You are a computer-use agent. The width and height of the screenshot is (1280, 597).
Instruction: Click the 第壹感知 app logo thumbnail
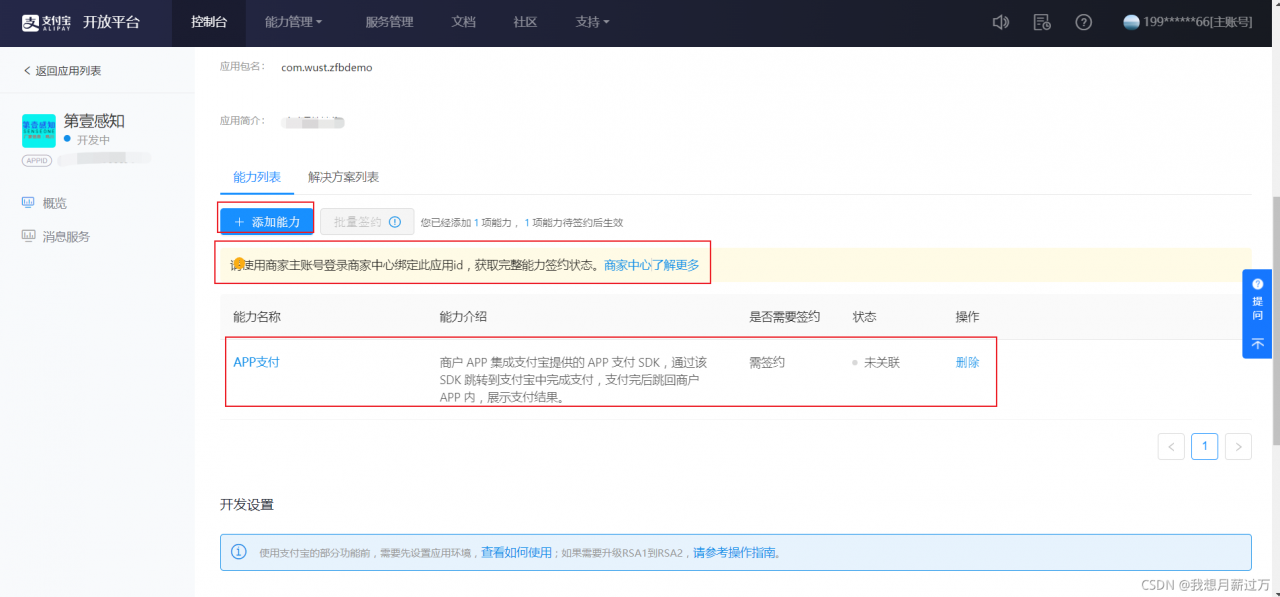38,130
